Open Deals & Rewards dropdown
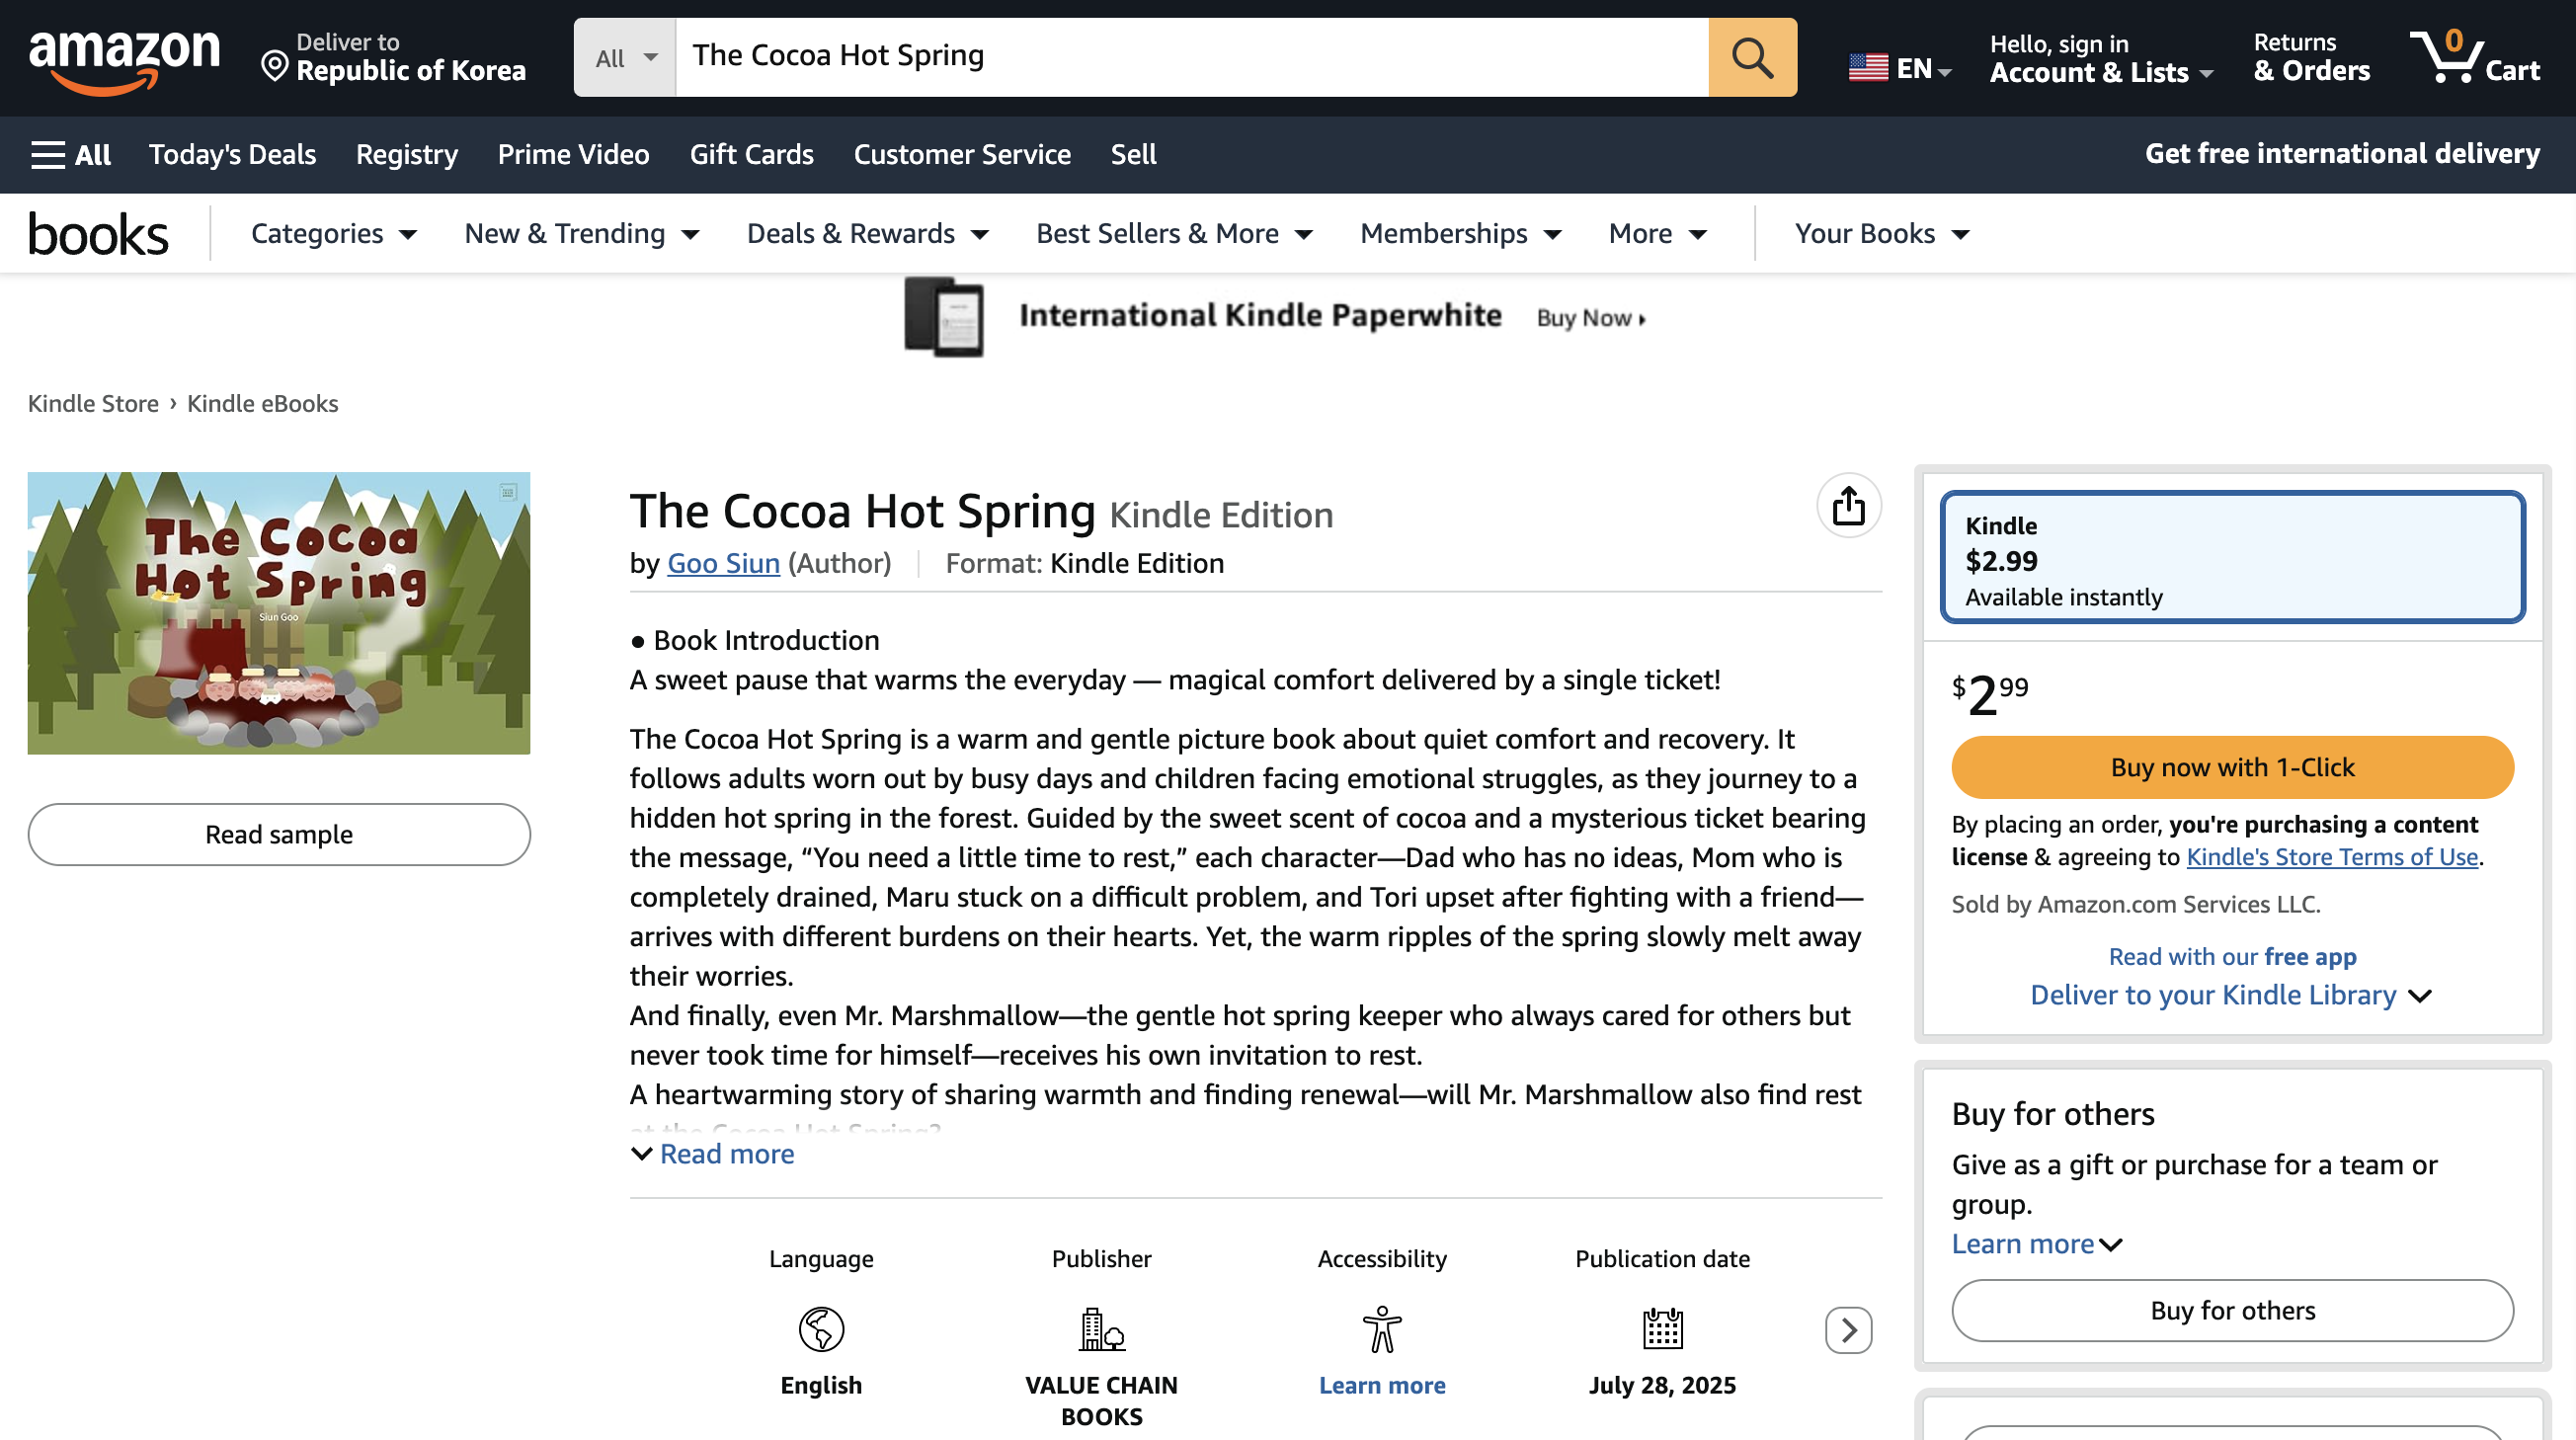Screen dimensions: 2576x1440 [x=868, y=234]
